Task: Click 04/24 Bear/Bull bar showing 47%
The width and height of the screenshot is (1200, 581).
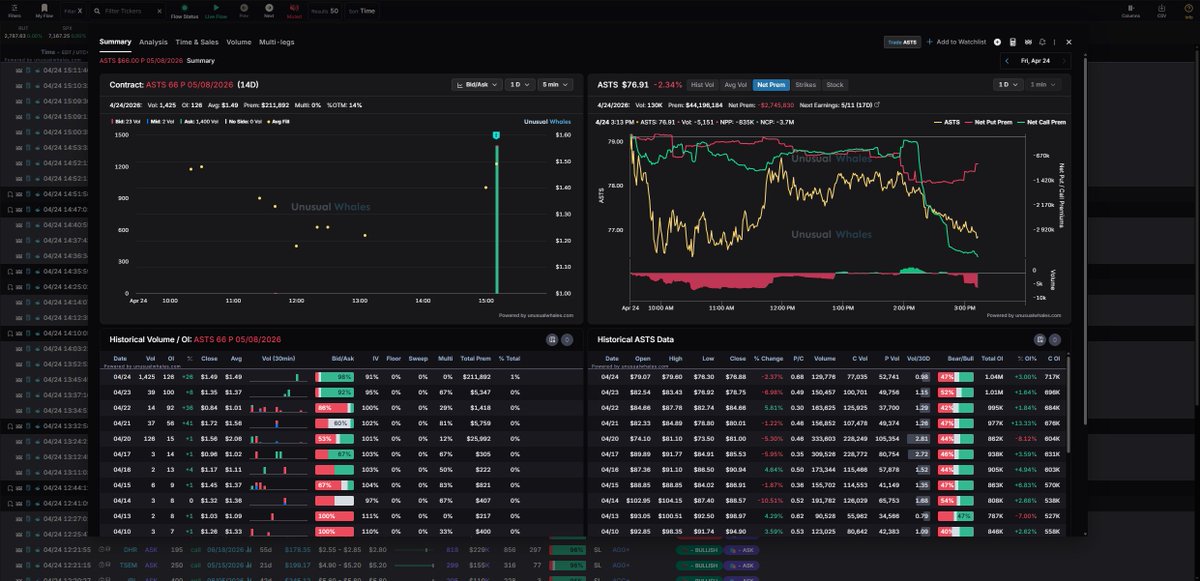Action: [956, 376]
